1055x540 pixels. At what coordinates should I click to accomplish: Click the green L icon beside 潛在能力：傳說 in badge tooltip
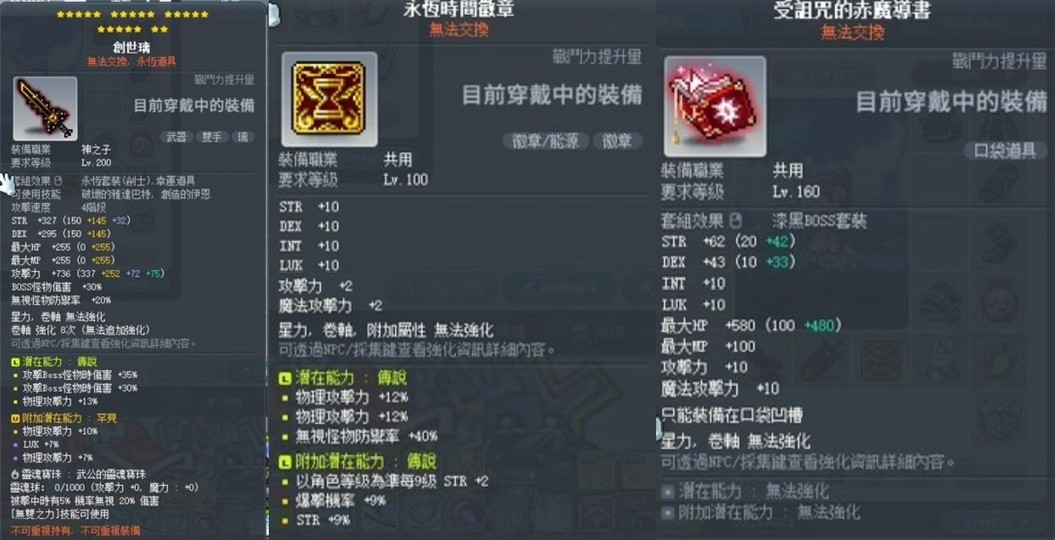click(285, 379)
